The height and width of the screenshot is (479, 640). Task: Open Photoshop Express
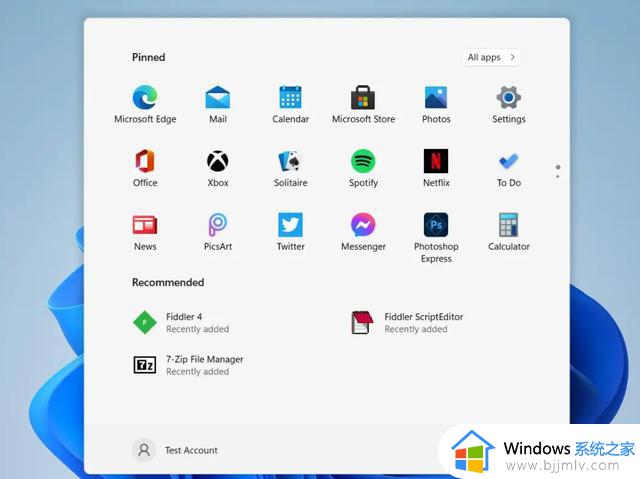pos(436,237)
